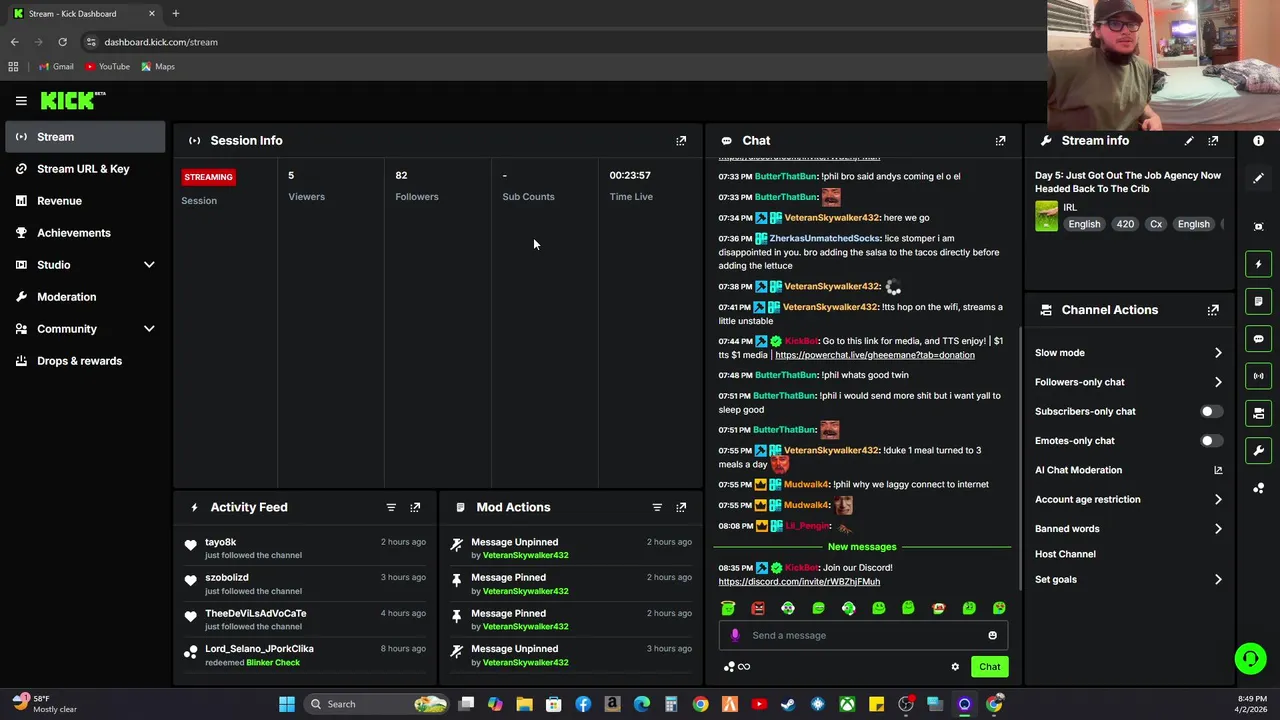Click username tayo8k in Activity Feed
This screenshot has width=1280, height=720.
pos(220,542)
